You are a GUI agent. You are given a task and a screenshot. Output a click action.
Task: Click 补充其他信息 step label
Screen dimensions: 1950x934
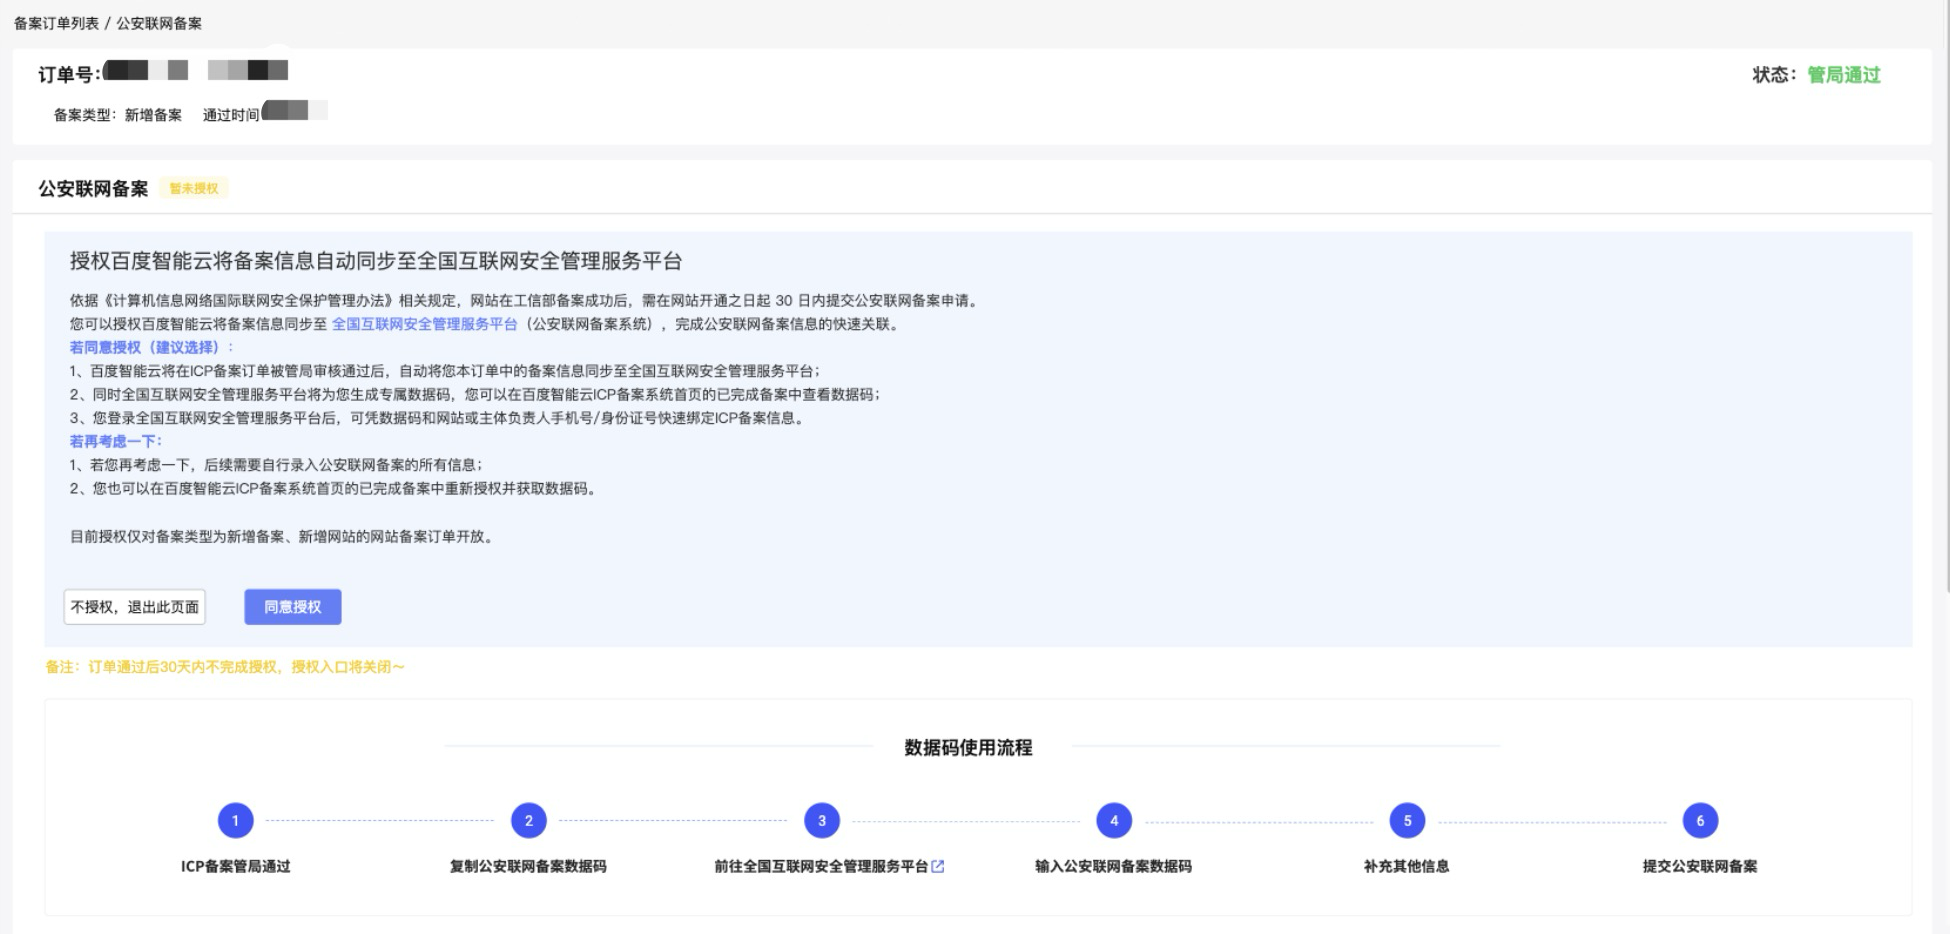(1406, 867)
